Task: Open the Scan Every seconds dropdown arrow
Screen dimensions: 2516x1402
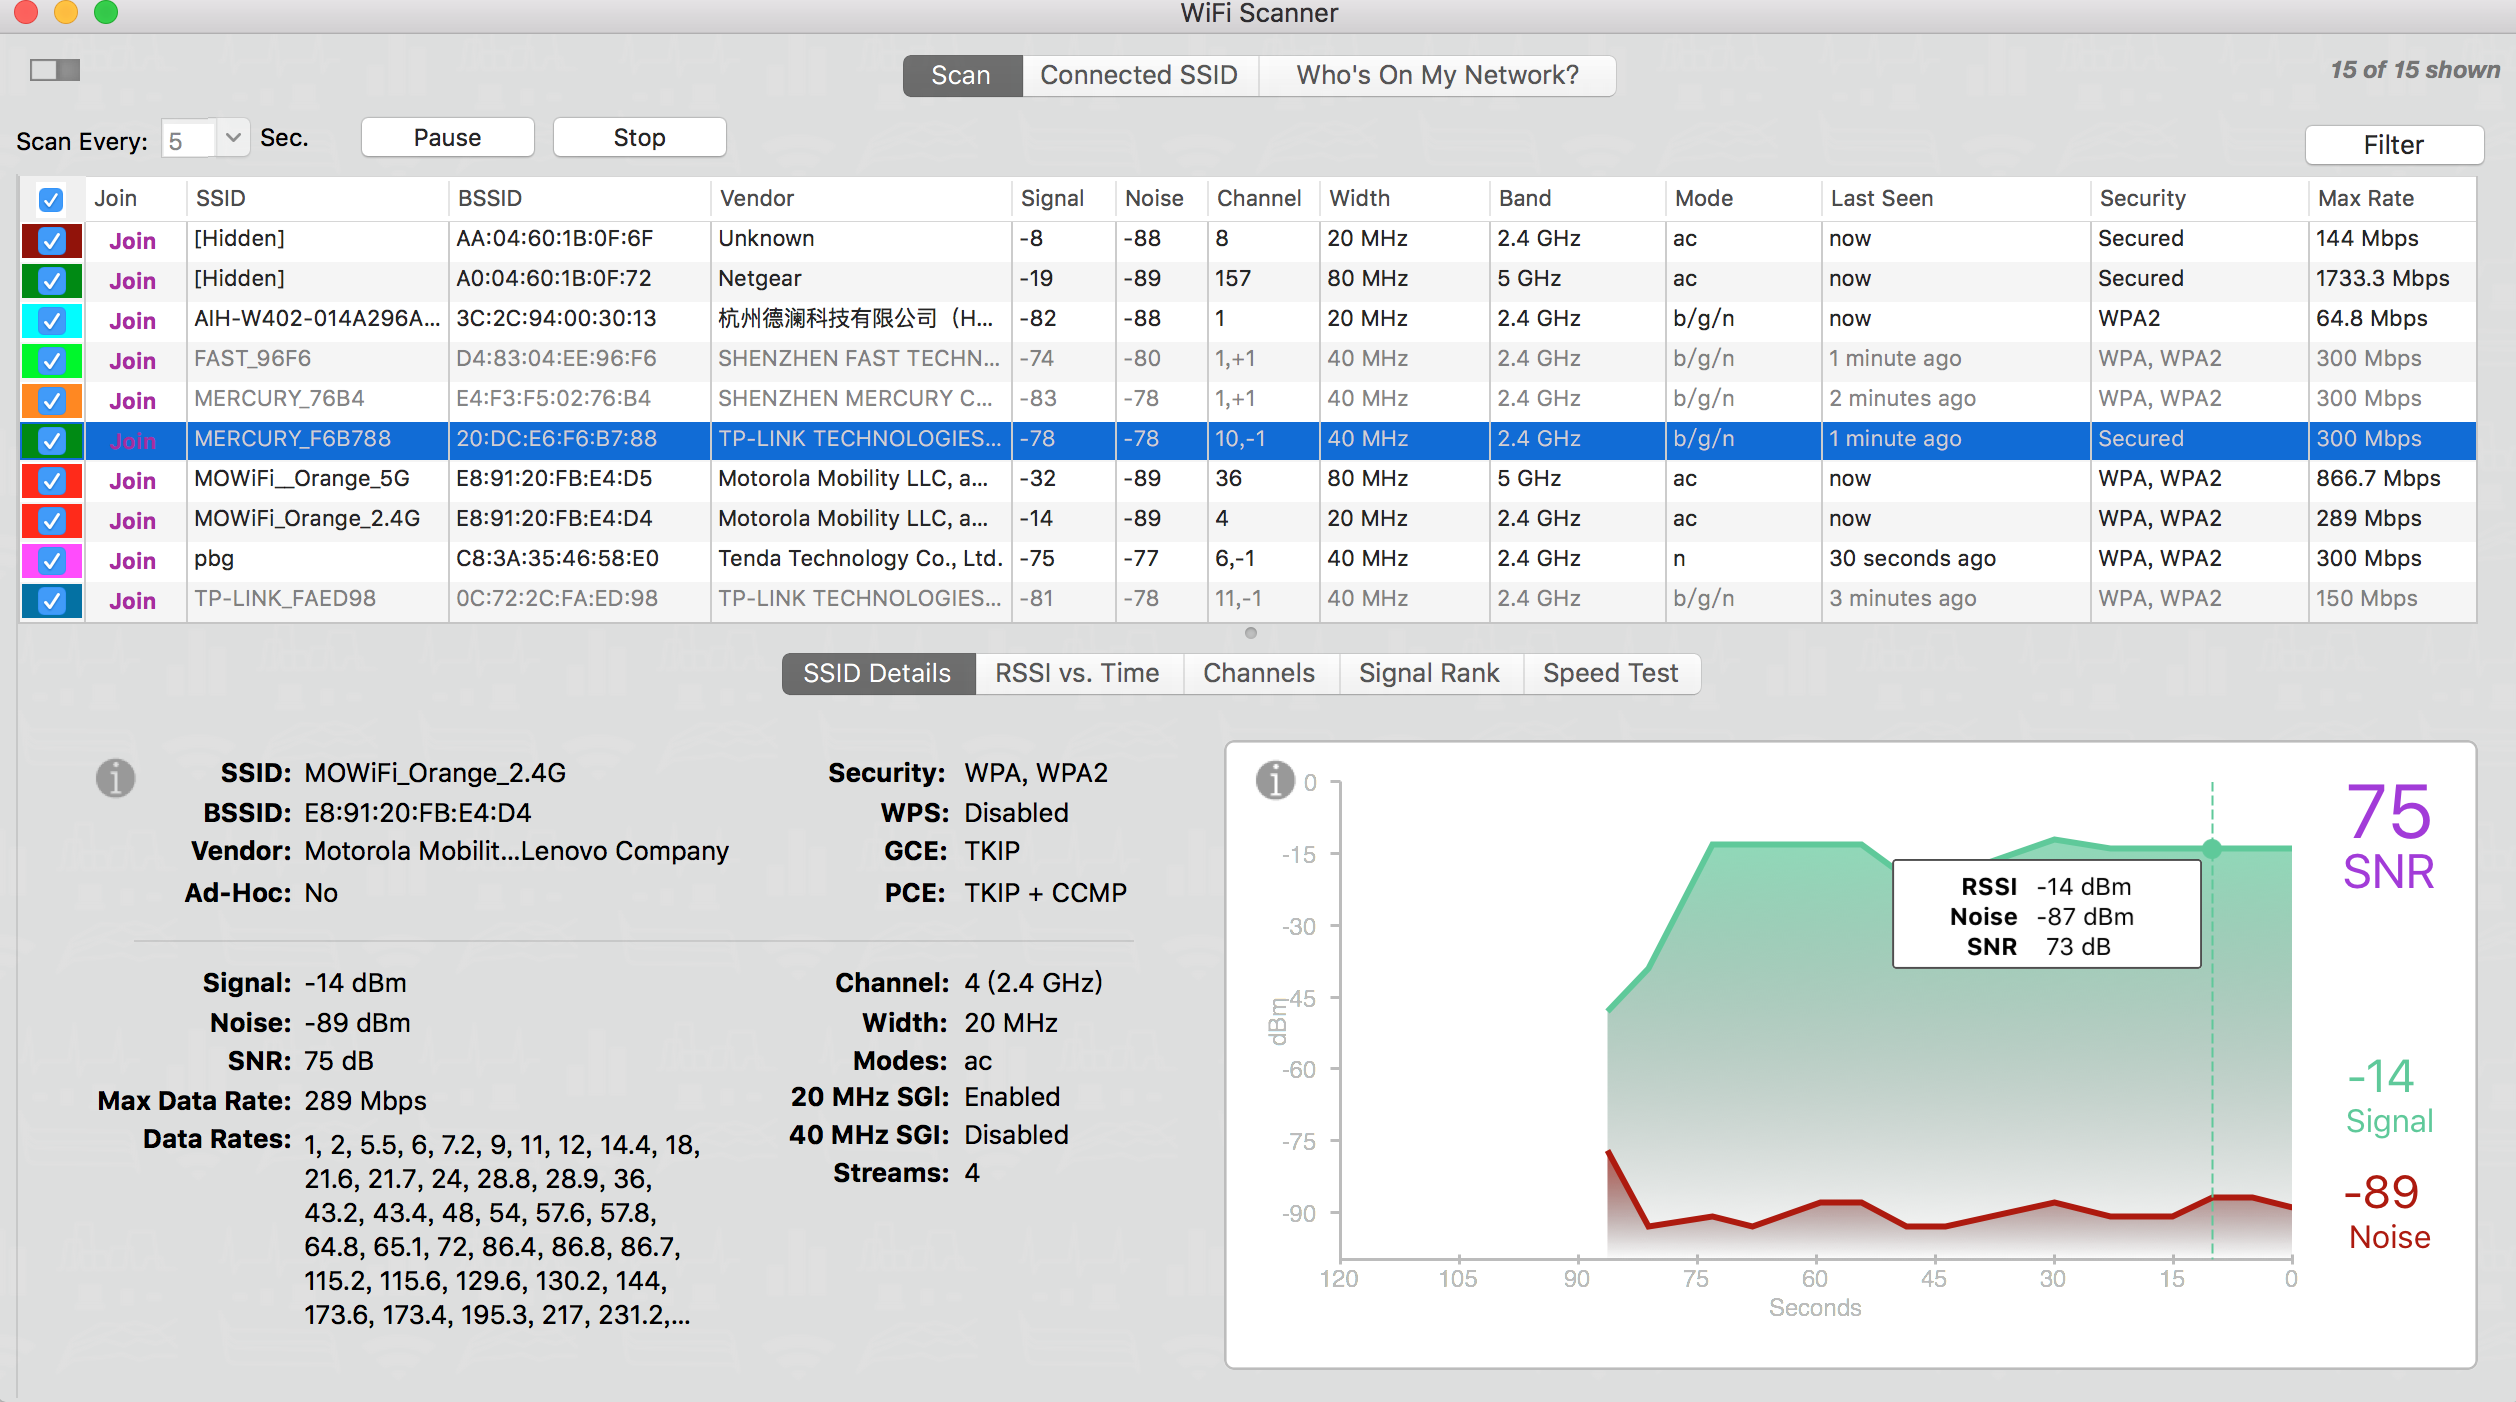Action: pos(232,138)
